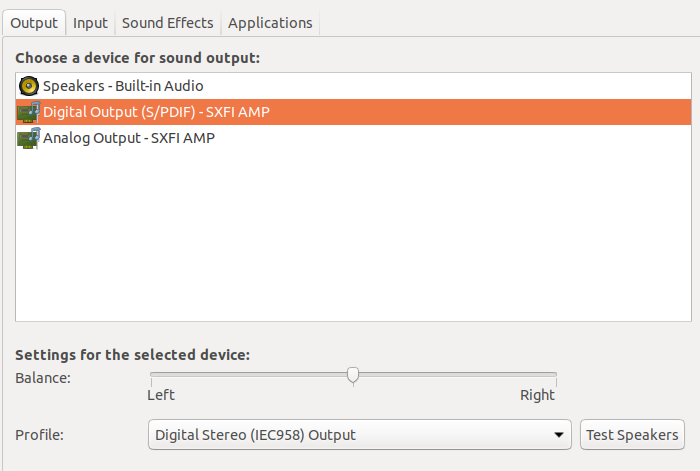This screenshot has height=471, width=700.
Task: Click the Right label under Balance
Action: [x=537, y=395]
